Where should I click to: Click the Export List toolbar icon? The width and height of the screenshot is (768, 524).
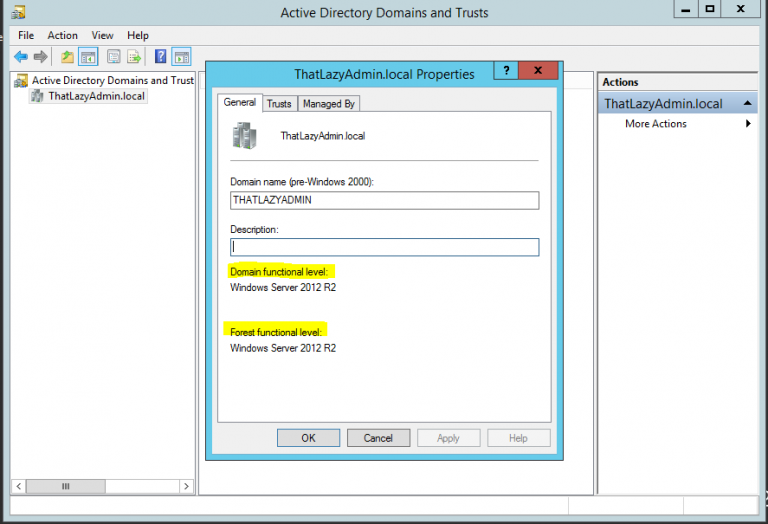click(x=134, y=57)
